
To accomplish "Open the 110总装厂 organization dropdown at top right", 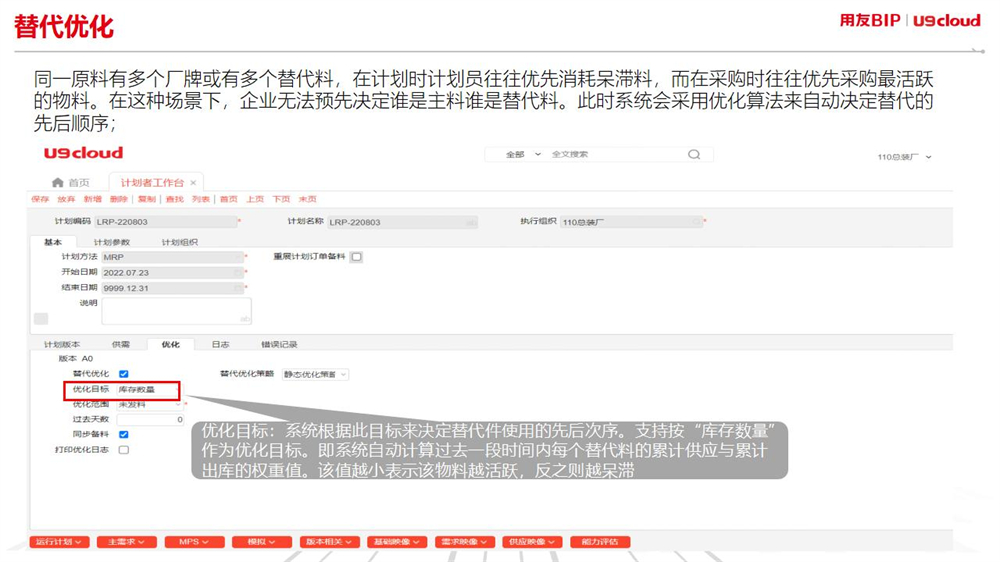I will coord(904,157).
